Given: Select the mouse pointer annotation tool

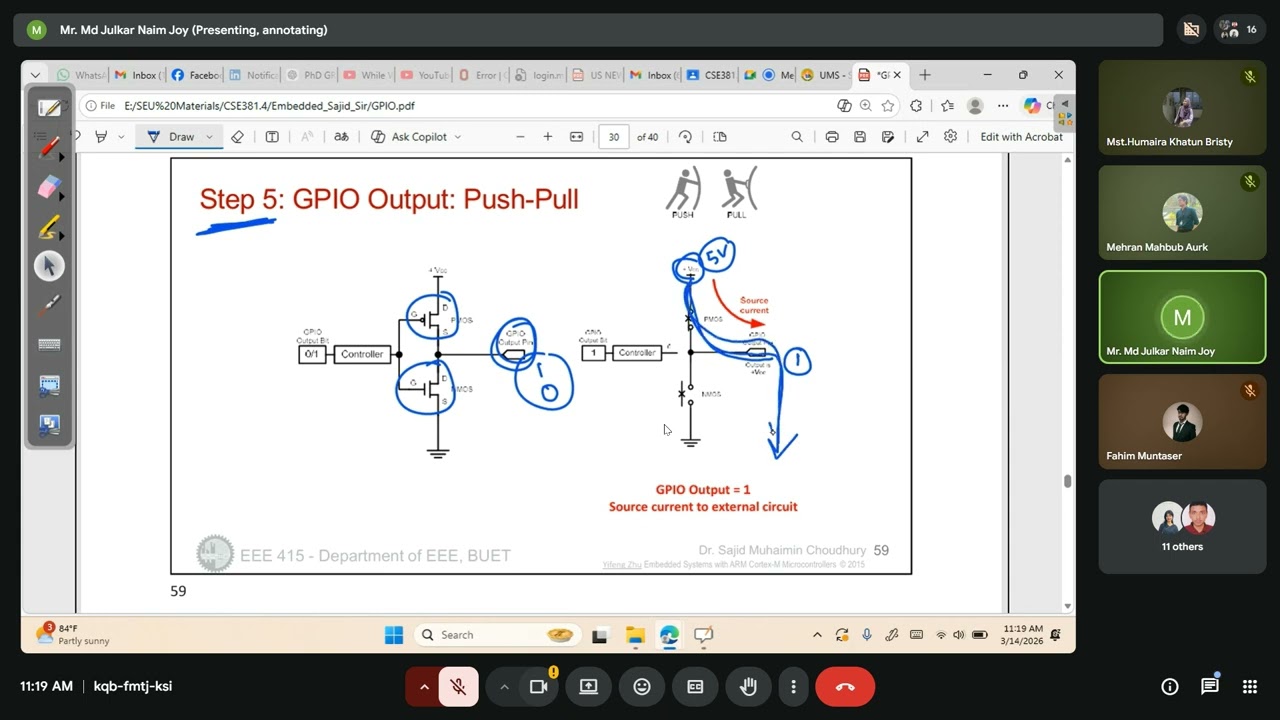Looking at the screenshot, I should (49, 266).
